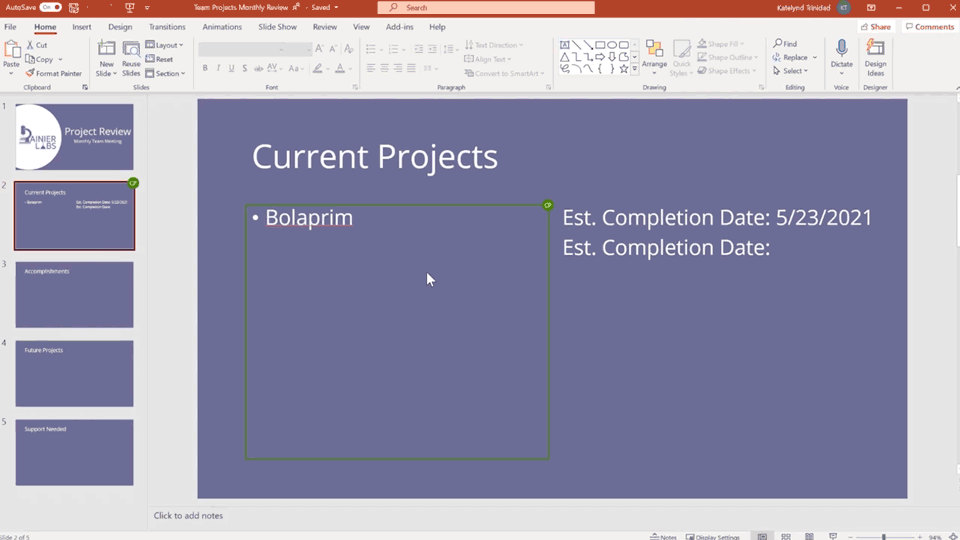Image resolution: width=960 pixels, height=540 pixels.
Task: Open Reuse Slides pane
Action: pos(131,59)
